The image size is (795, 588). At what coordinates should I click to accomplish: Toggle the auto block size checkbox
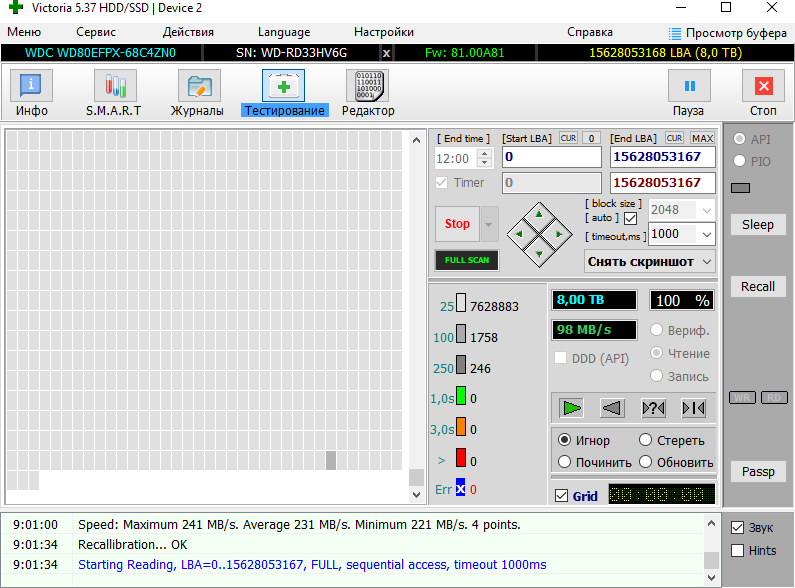pyautogui.click(x=631, y=218)
